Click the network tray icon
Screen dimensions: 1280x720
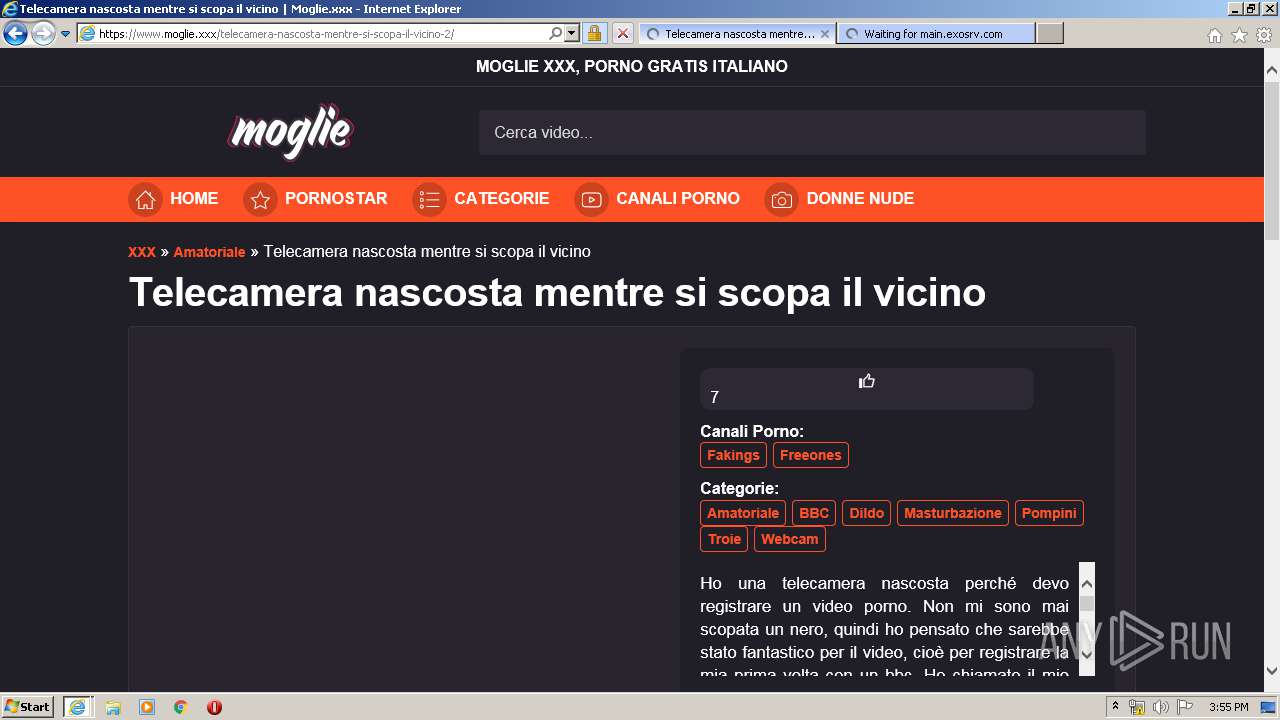1137,707
